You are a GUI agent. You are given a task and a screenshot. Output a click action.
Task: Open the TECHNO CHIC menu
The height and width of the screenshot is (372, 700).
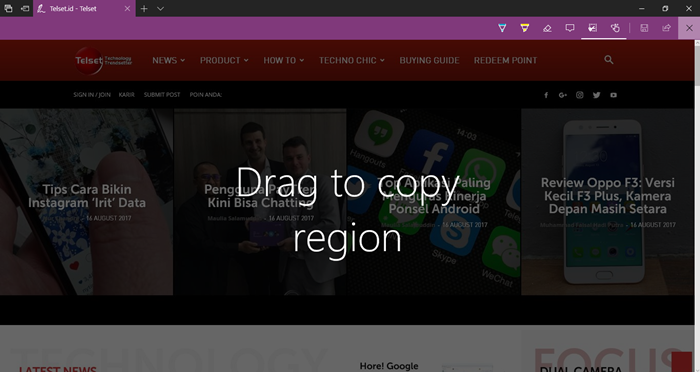pyautogui.click(x=351, y=60)
